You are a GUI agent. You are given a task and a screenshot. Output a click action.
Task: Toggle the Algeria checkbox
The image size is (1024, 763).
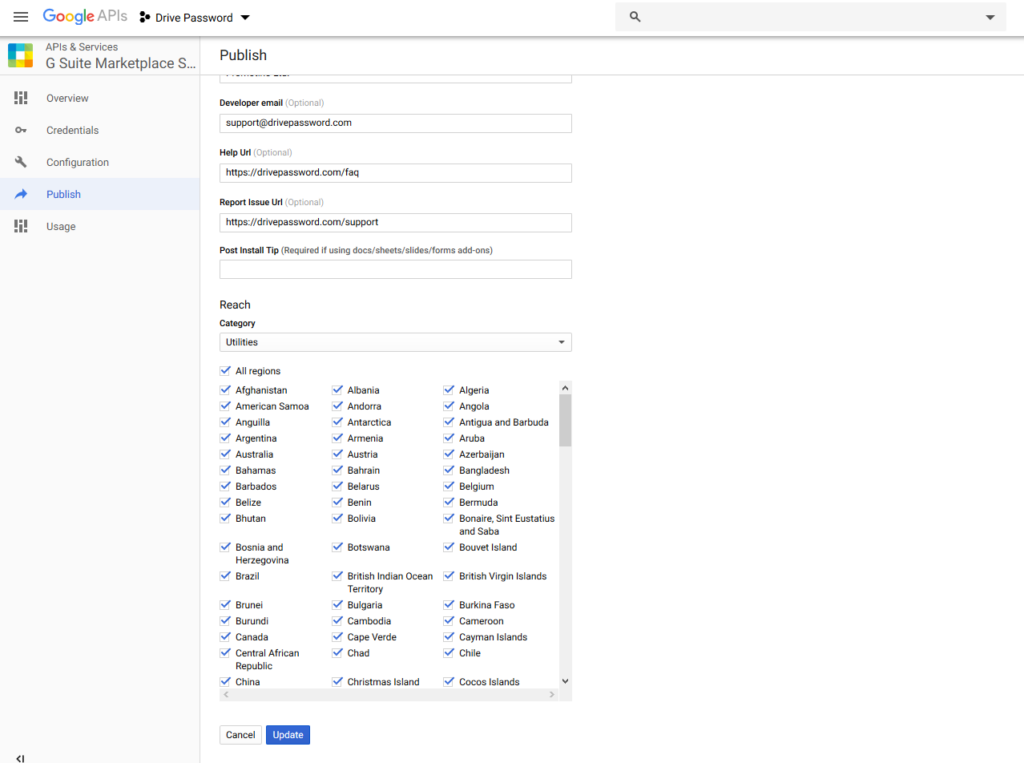click(449, 390)
